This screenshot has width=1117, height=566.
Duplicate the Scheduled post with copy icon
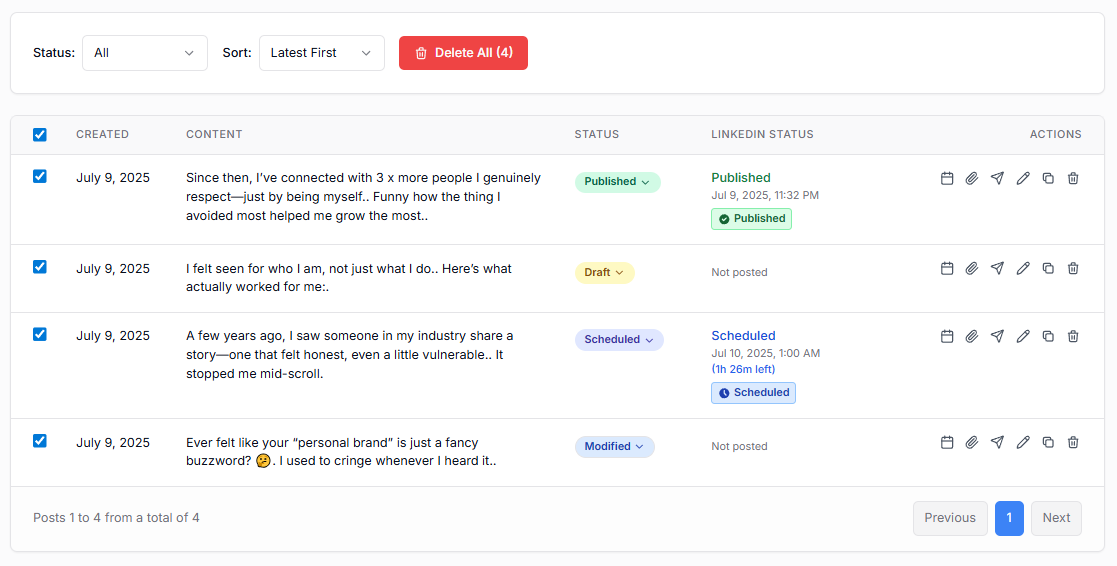click(1048, 336)
